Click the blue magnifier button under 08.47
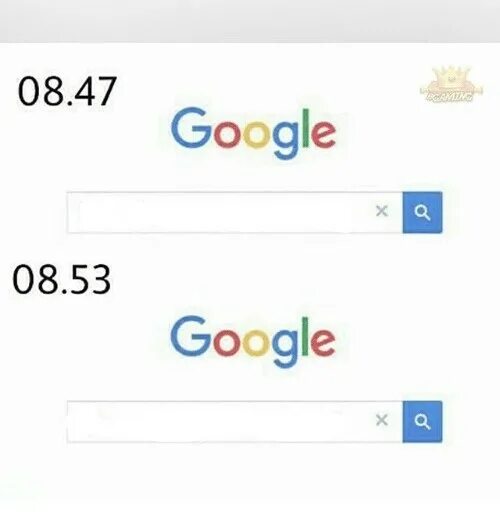Screen dimensions: 500x522 [422, 212]
